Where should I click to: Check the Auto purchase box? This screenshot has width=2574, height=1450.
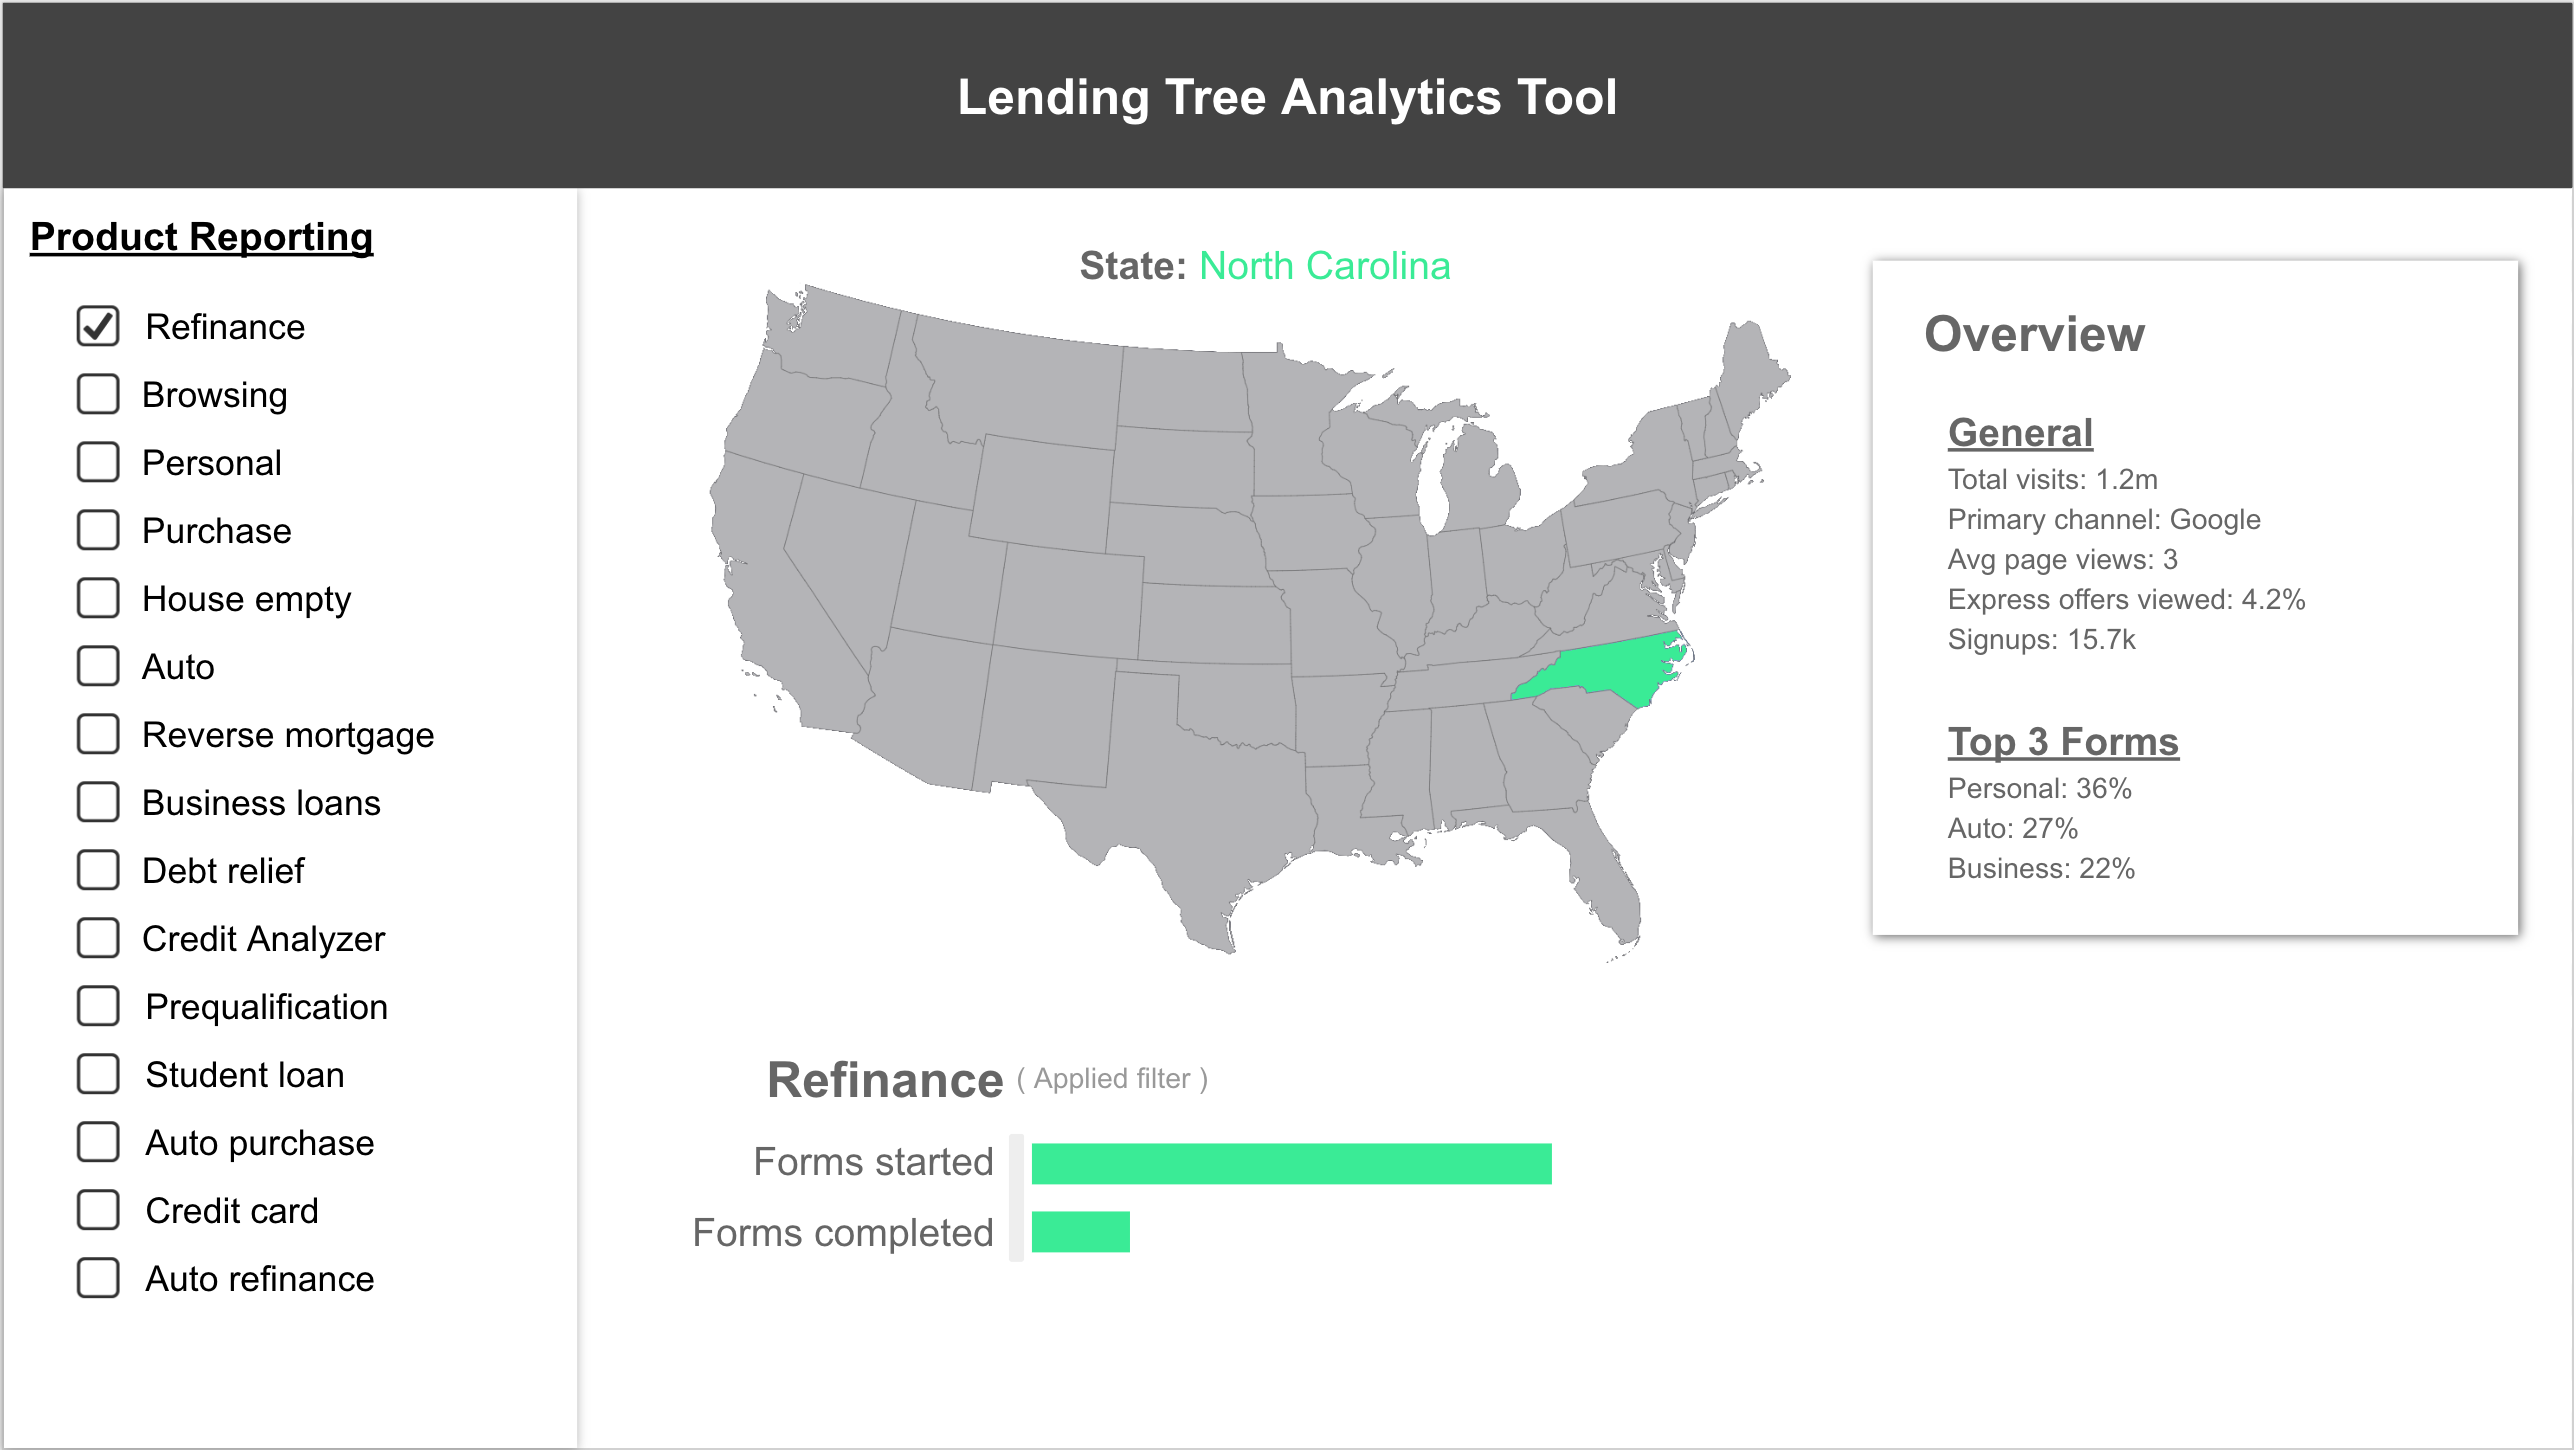click(98, 1143)
